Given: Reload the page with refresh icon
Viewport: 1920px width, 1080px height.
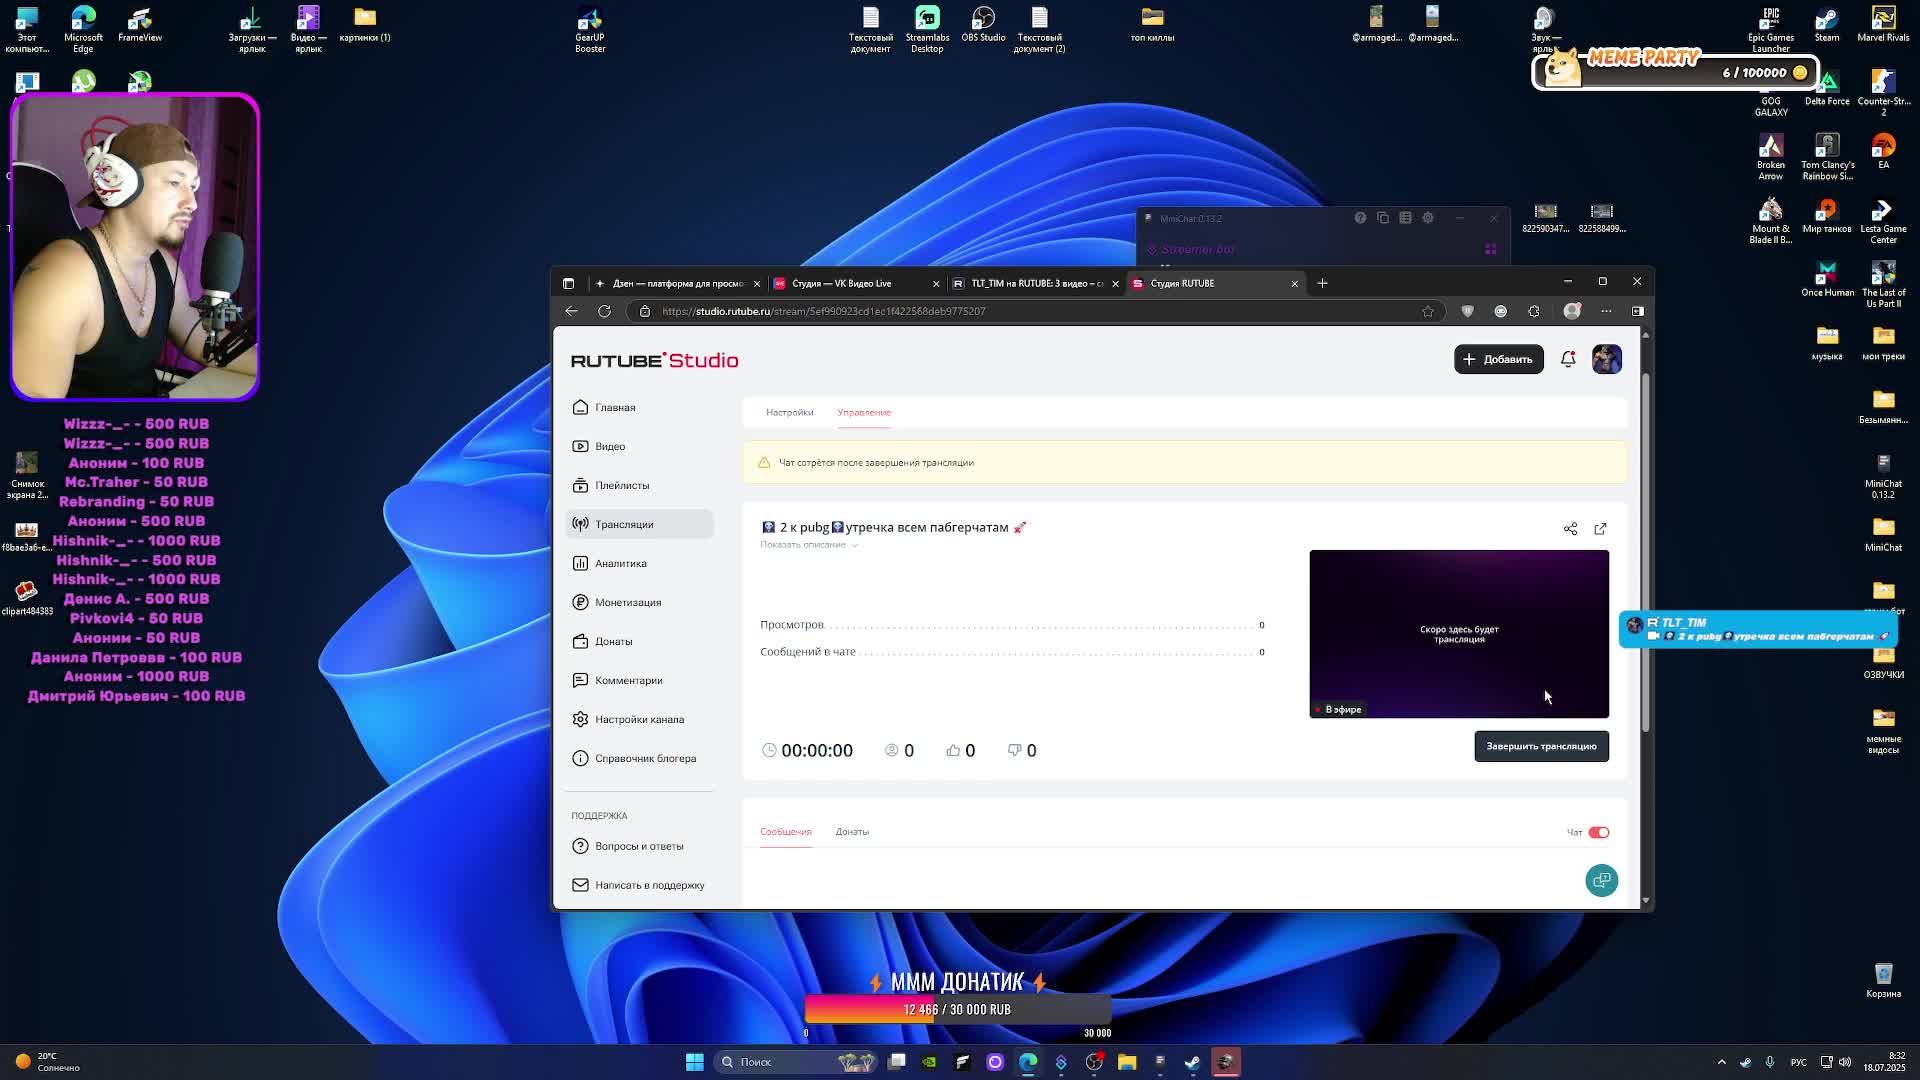Looking at the screenshot, I should pyautogui.click(x=604, y=311).
